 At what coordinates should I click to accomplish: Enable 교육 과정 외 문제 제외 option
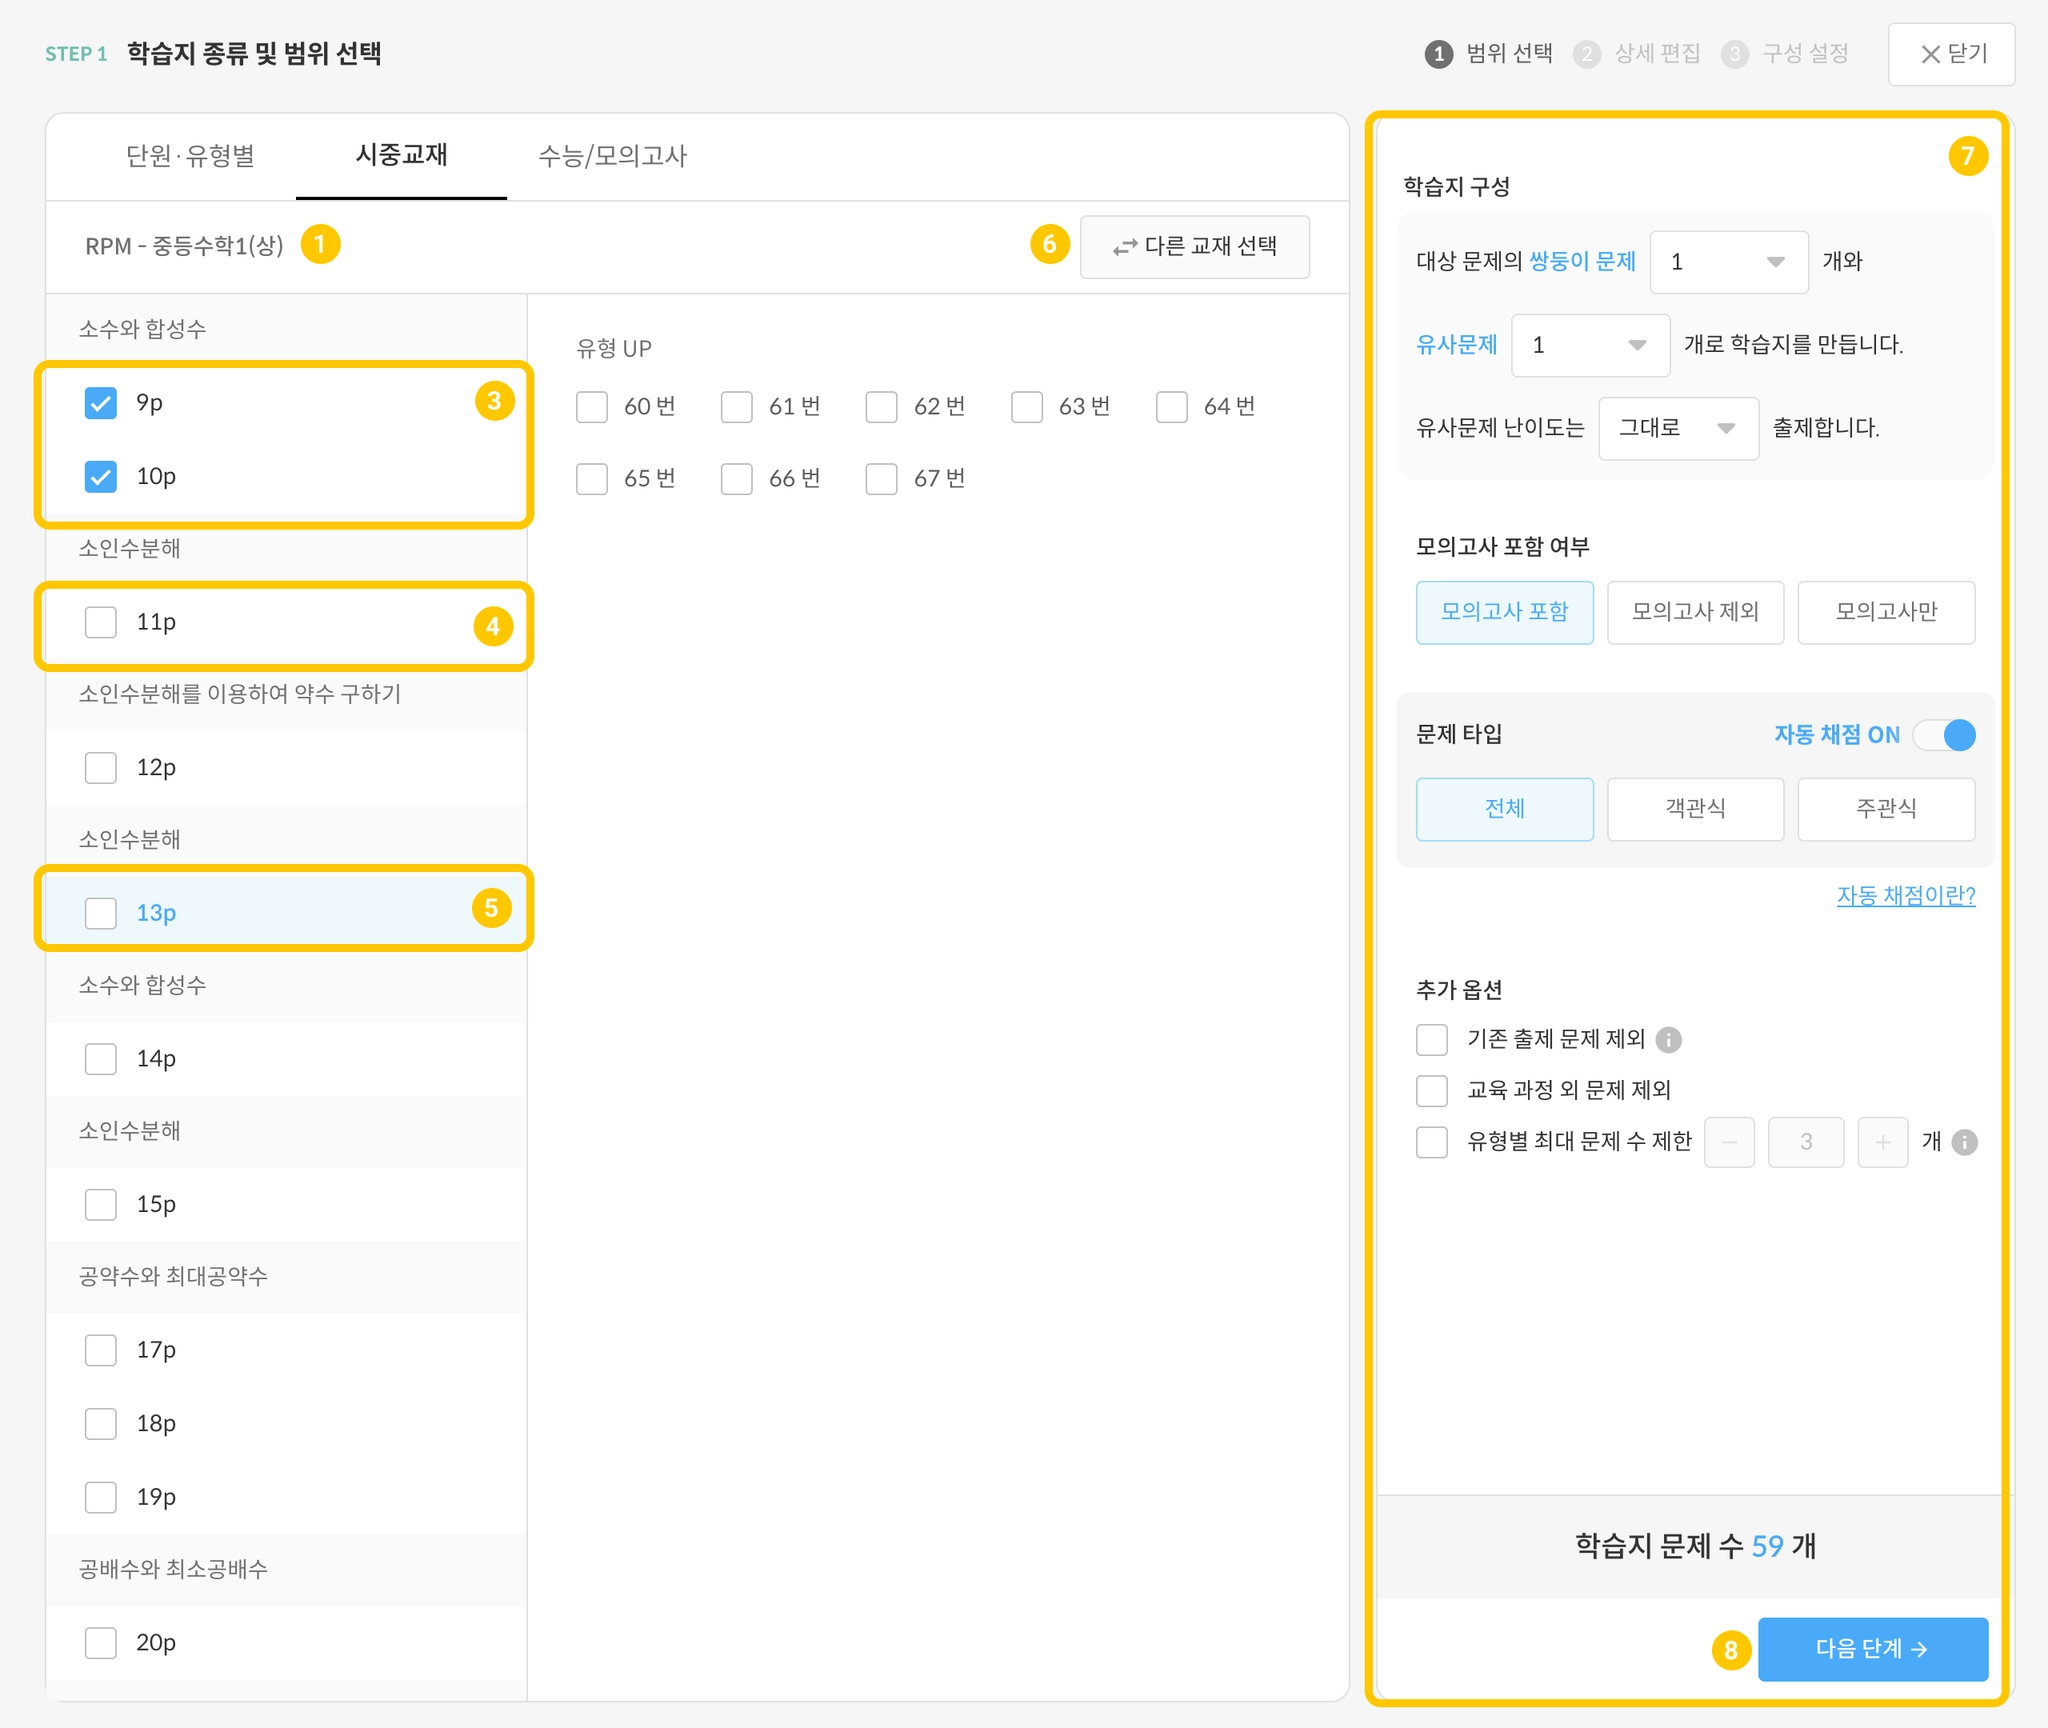pyautogui.click(x=1432, y=1090)
